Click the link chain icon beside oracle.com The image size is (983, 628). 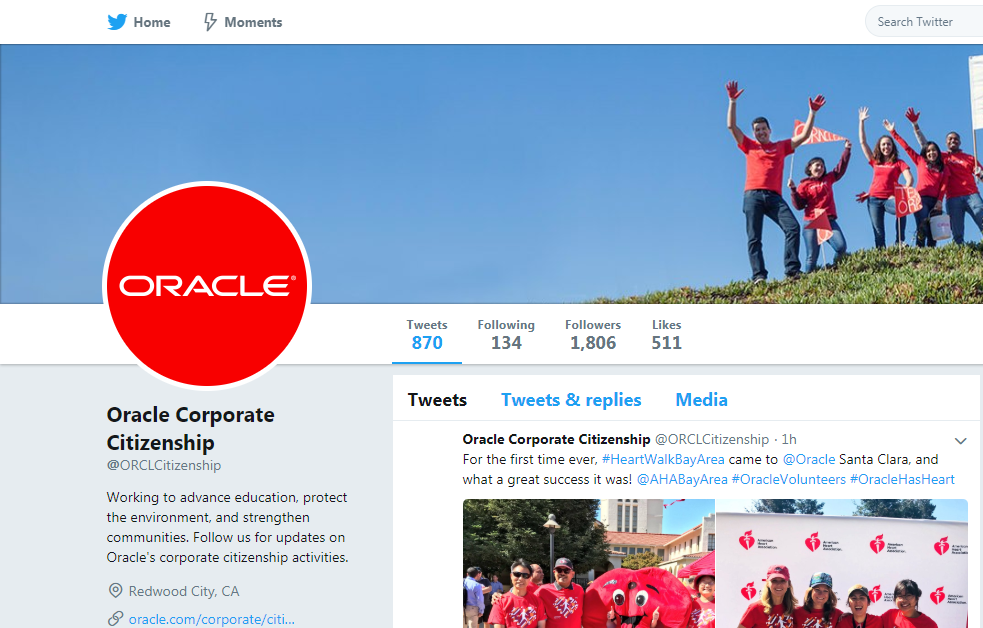(x=115, y=619)
